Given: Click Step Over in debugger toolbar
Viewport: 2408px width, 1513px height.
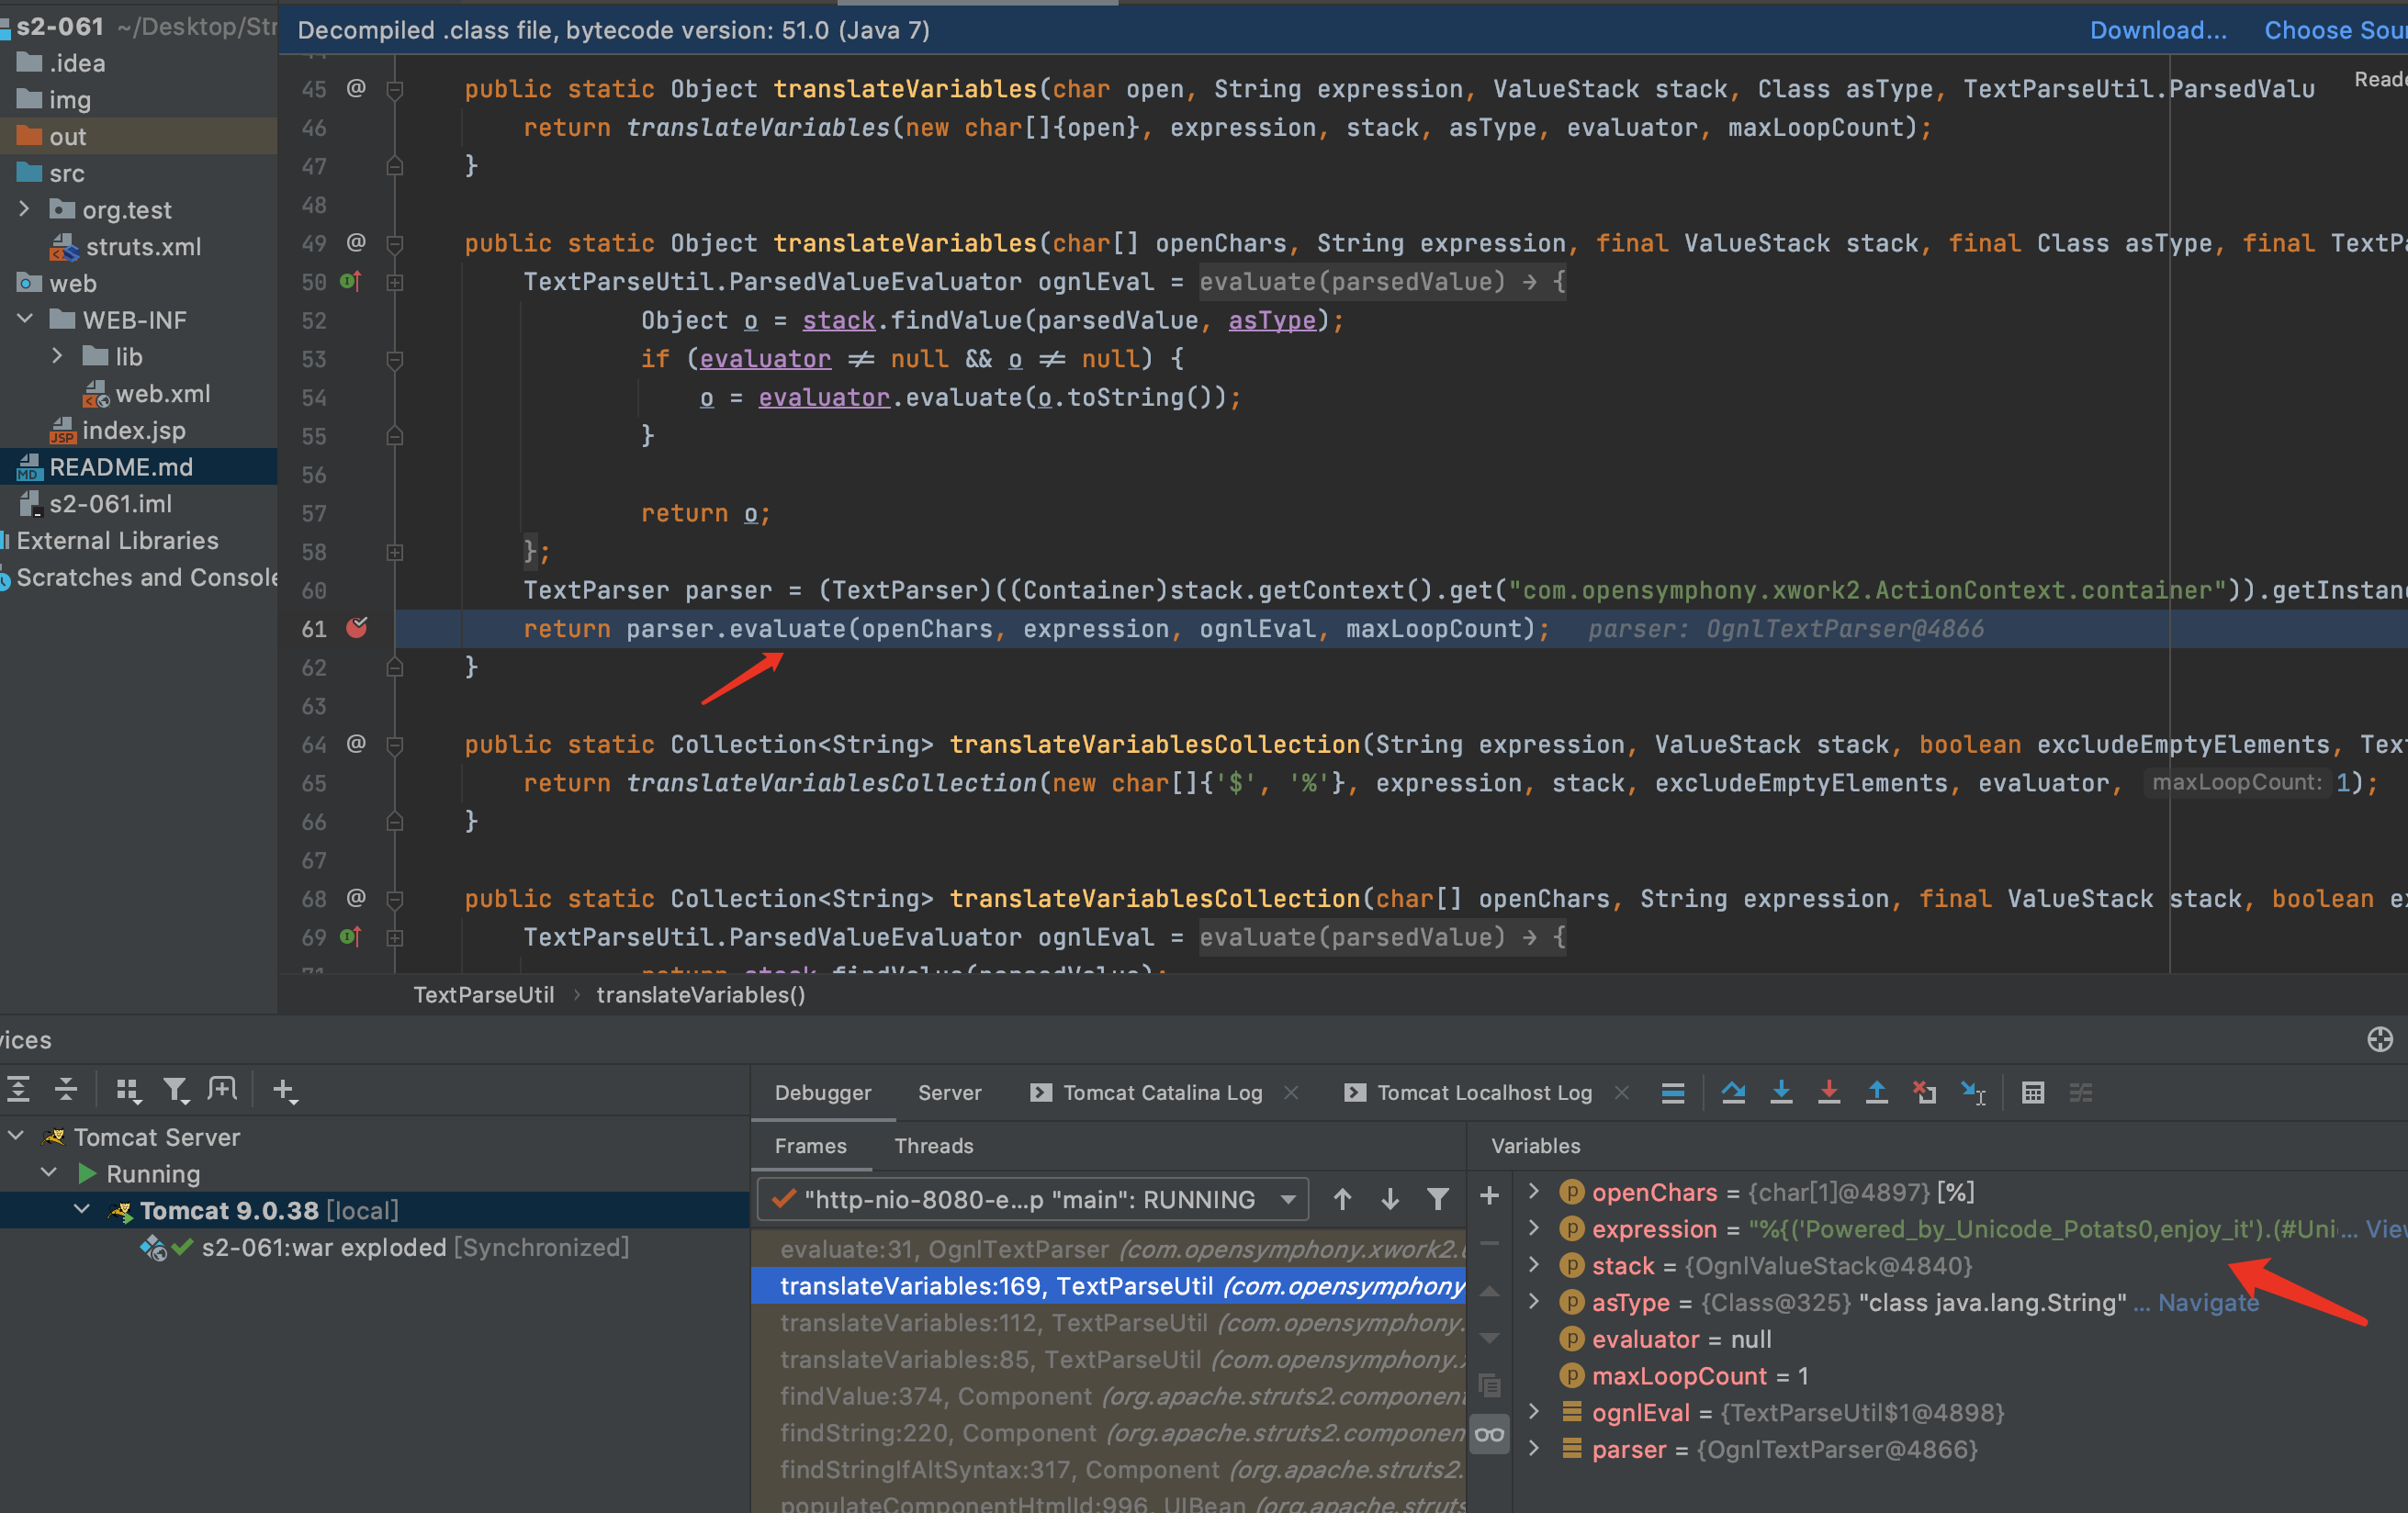Looking at the screenshot, I should pos(1733,1092).
